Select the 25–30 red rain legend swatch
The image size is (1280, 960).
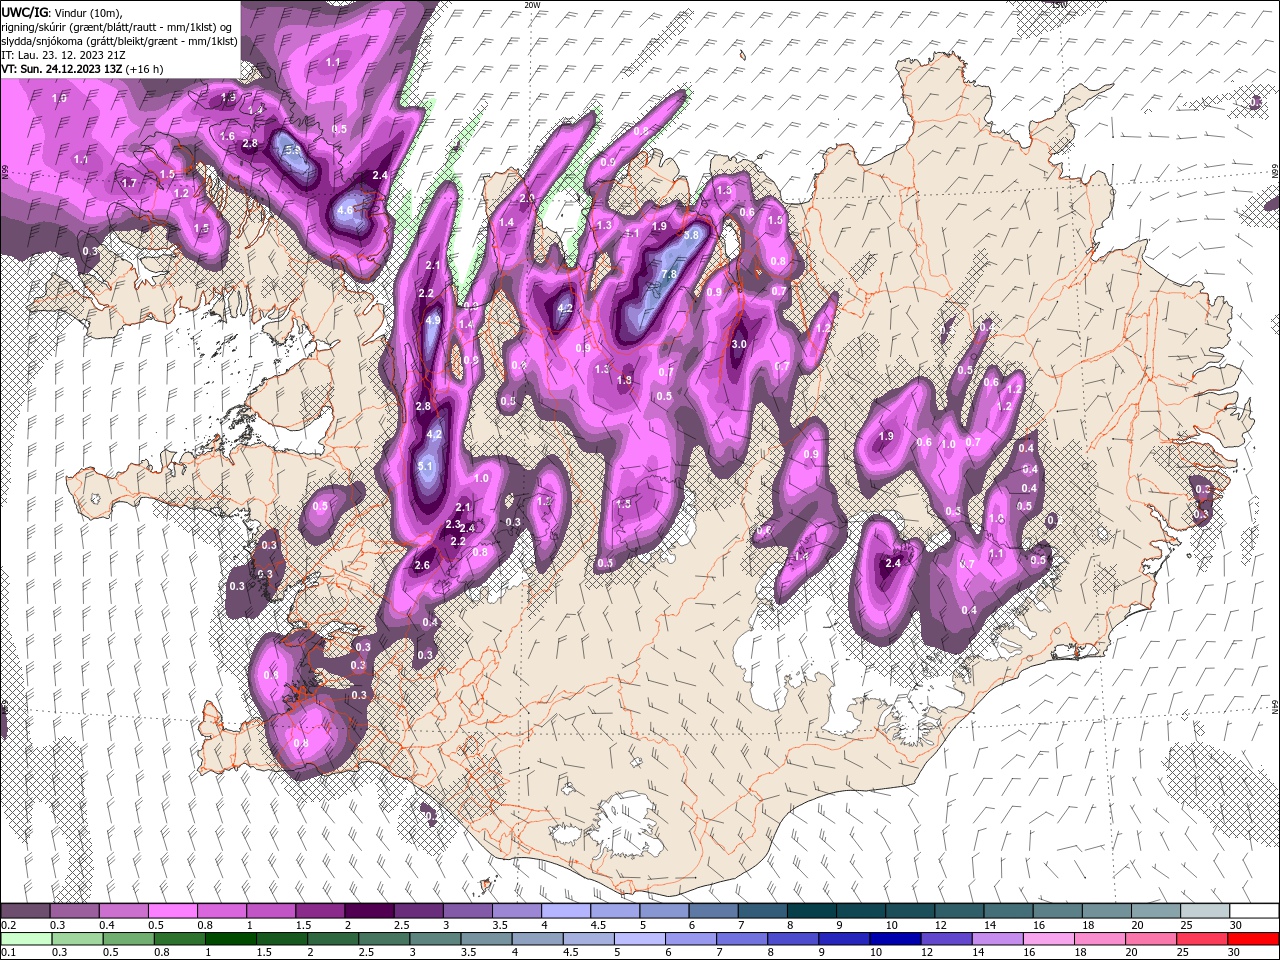pos(1200,939)
